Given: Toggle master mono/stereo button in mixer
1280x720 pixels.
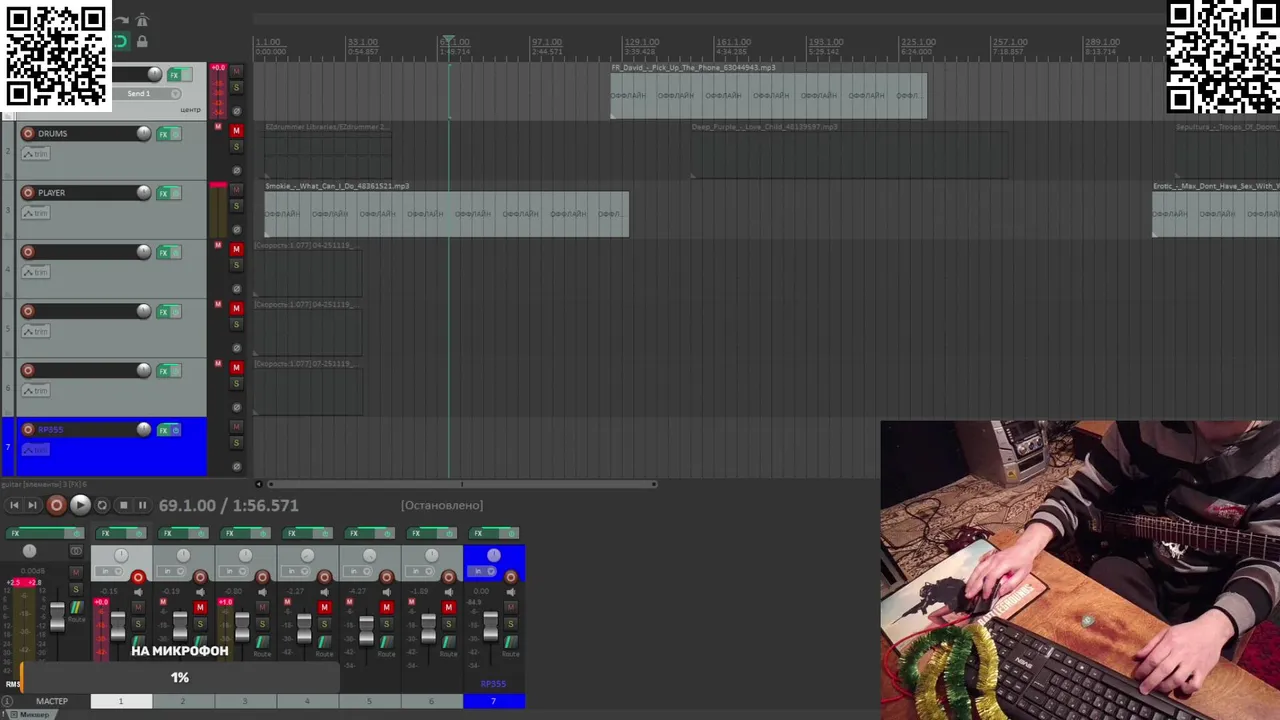Looking at the screenshot, I should (76, 552).
